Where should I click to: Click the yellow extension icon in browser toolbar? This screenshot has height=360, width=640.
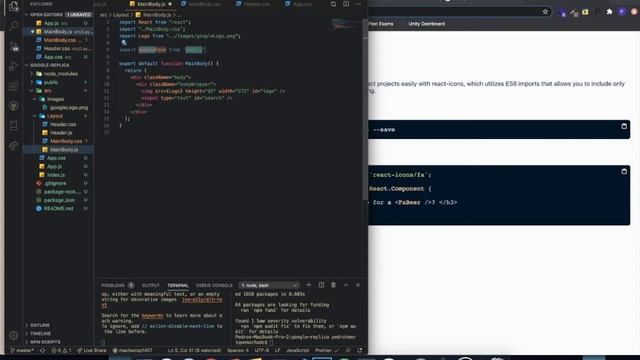585,12
